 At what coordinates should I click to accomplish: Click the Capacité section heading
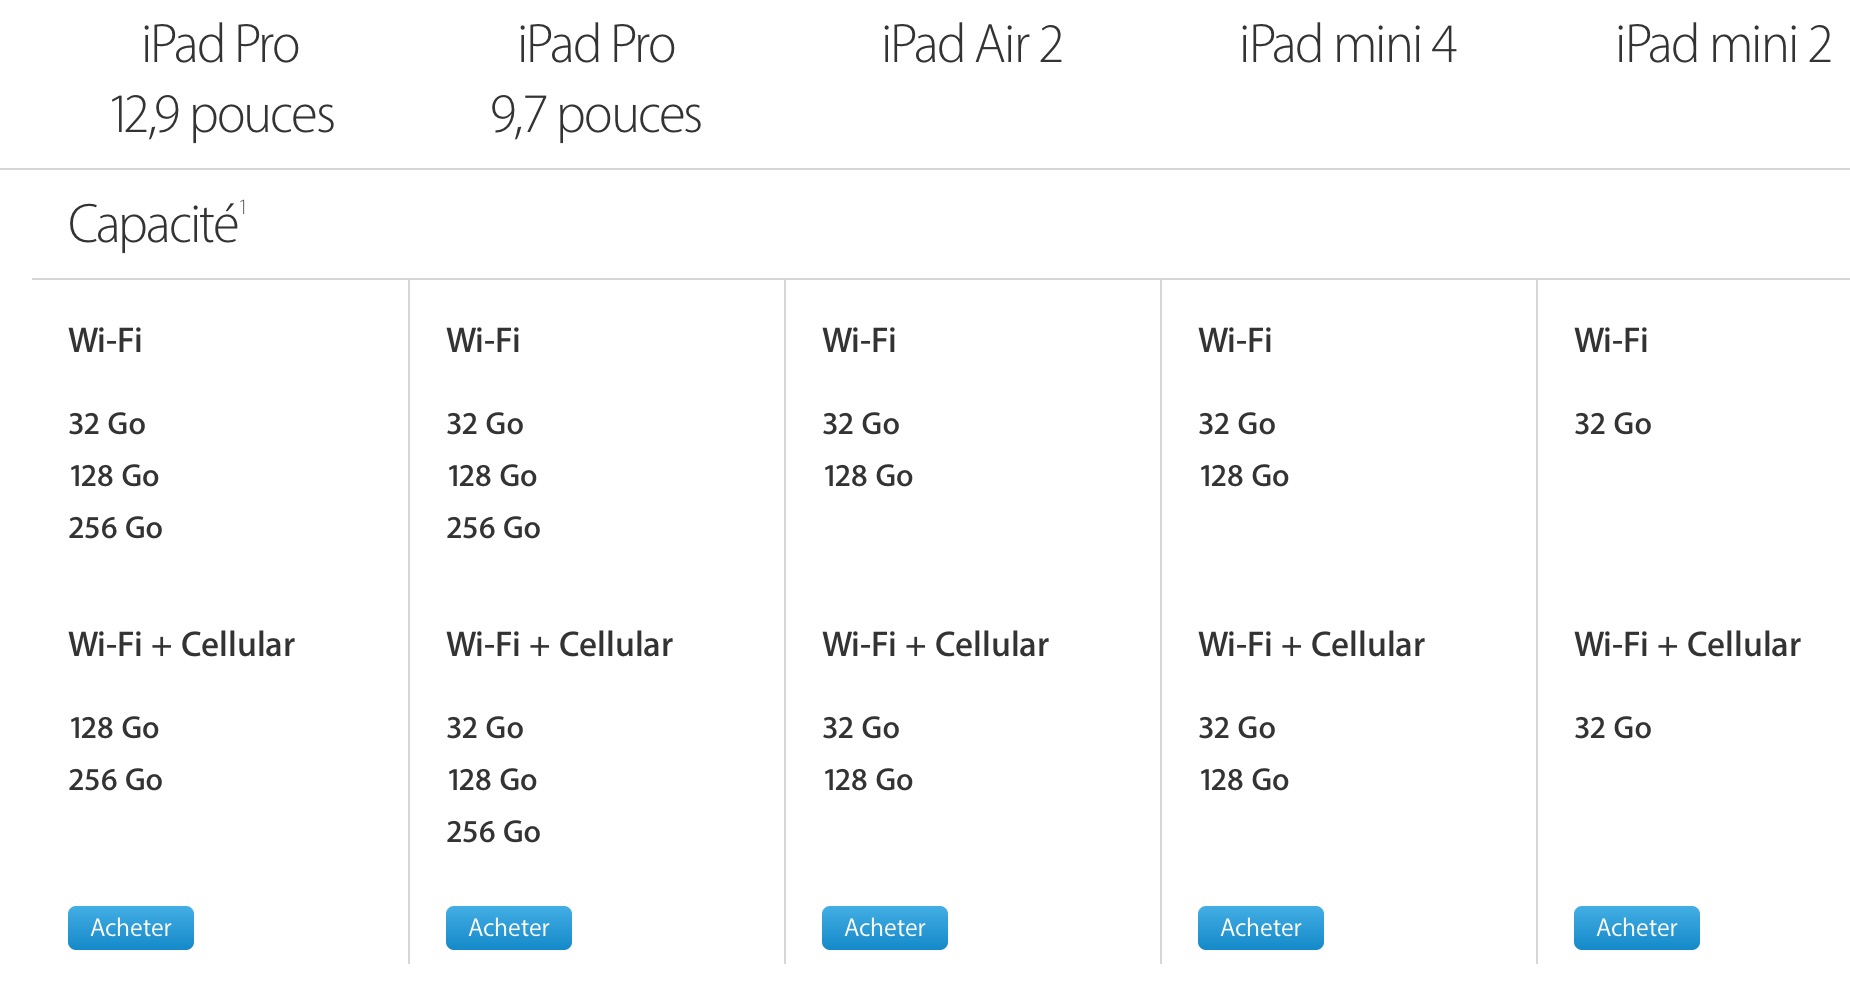[x=154, y=224]
